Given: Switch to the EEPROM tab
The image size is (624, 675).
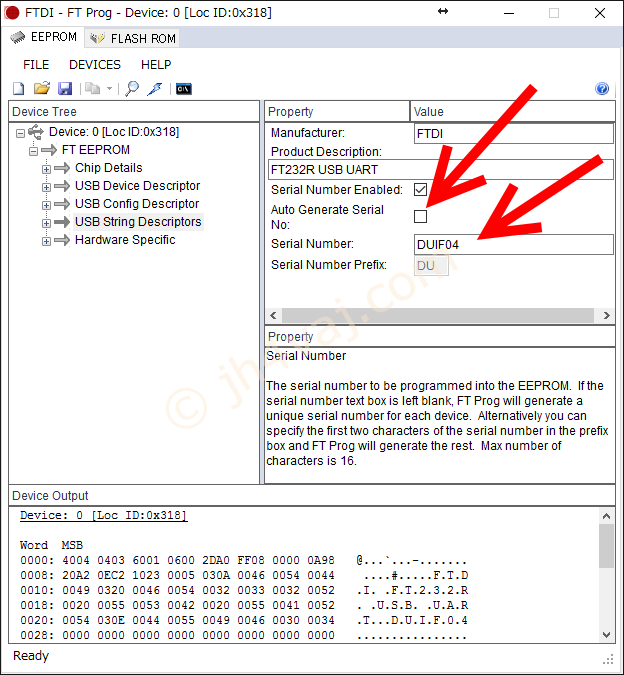Looking at the screenshot, I should 43,37.
